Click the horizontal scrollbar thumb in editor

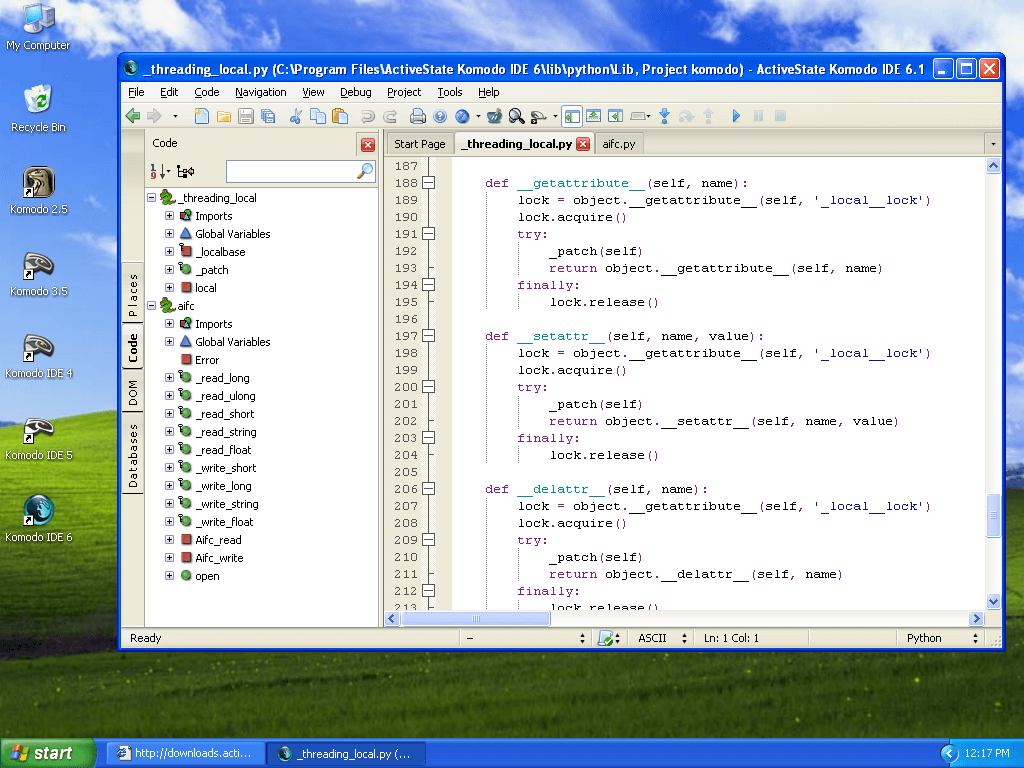(475, 618)
